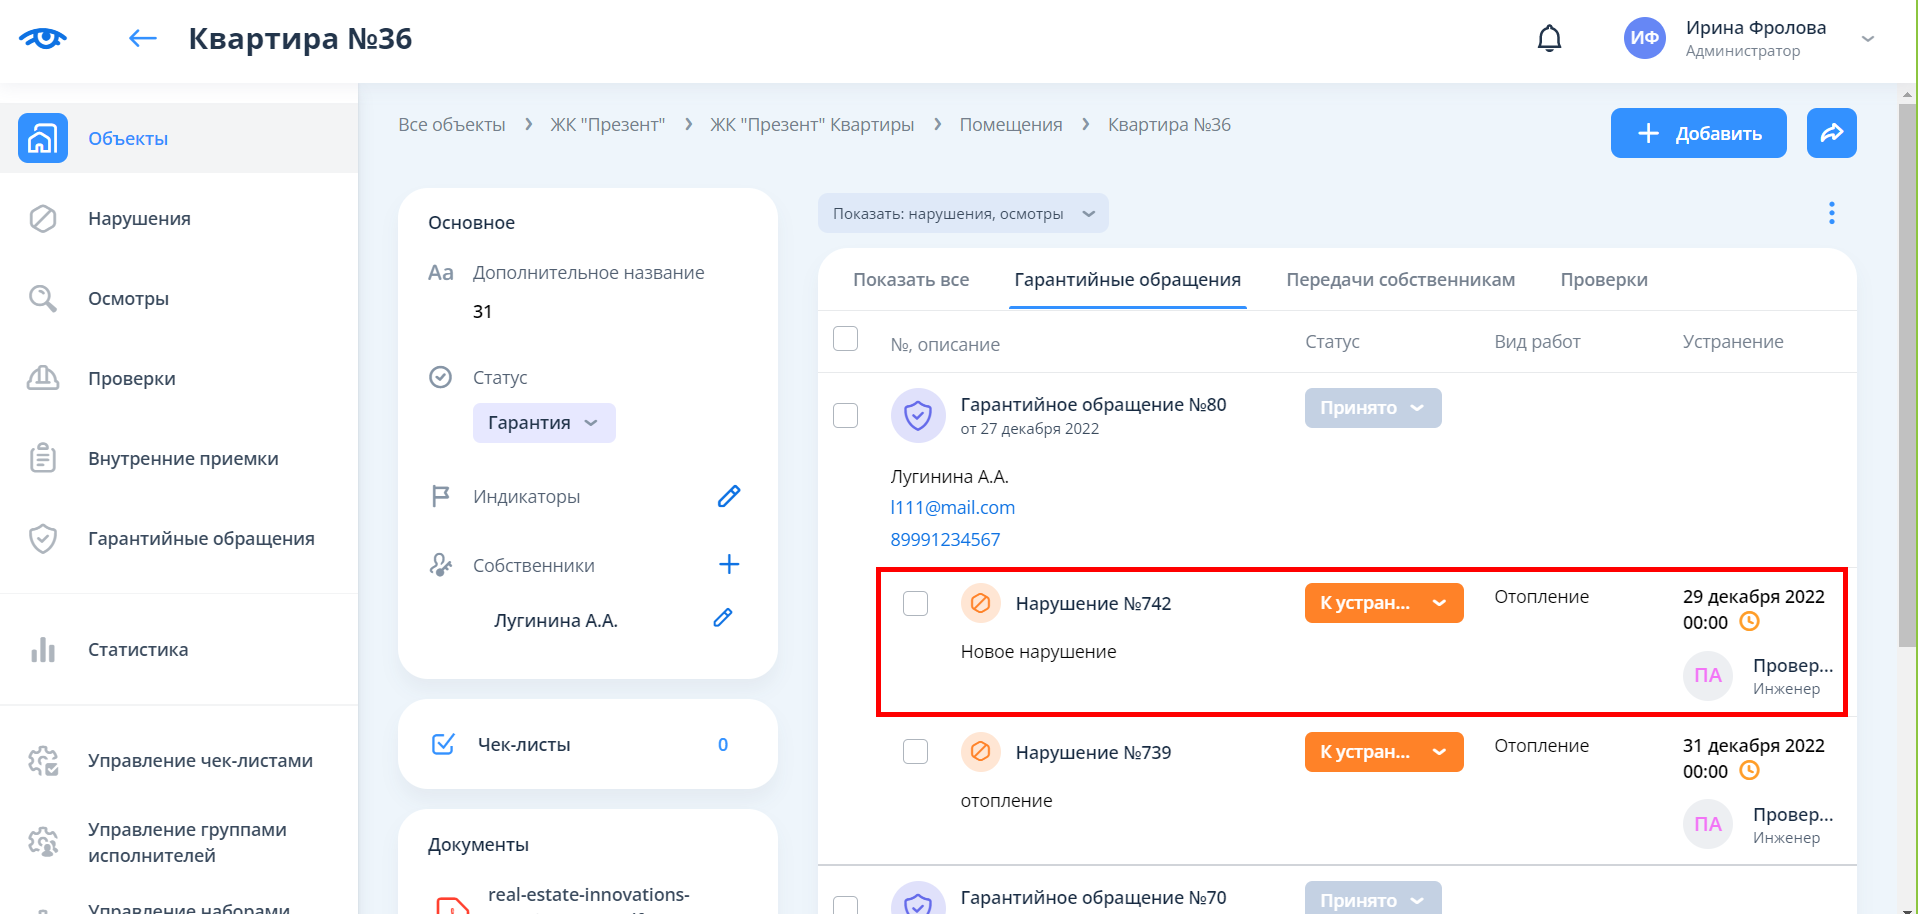
Task: Edit owner Лугинина А.А. pencil icon
Action: (723, 618)
